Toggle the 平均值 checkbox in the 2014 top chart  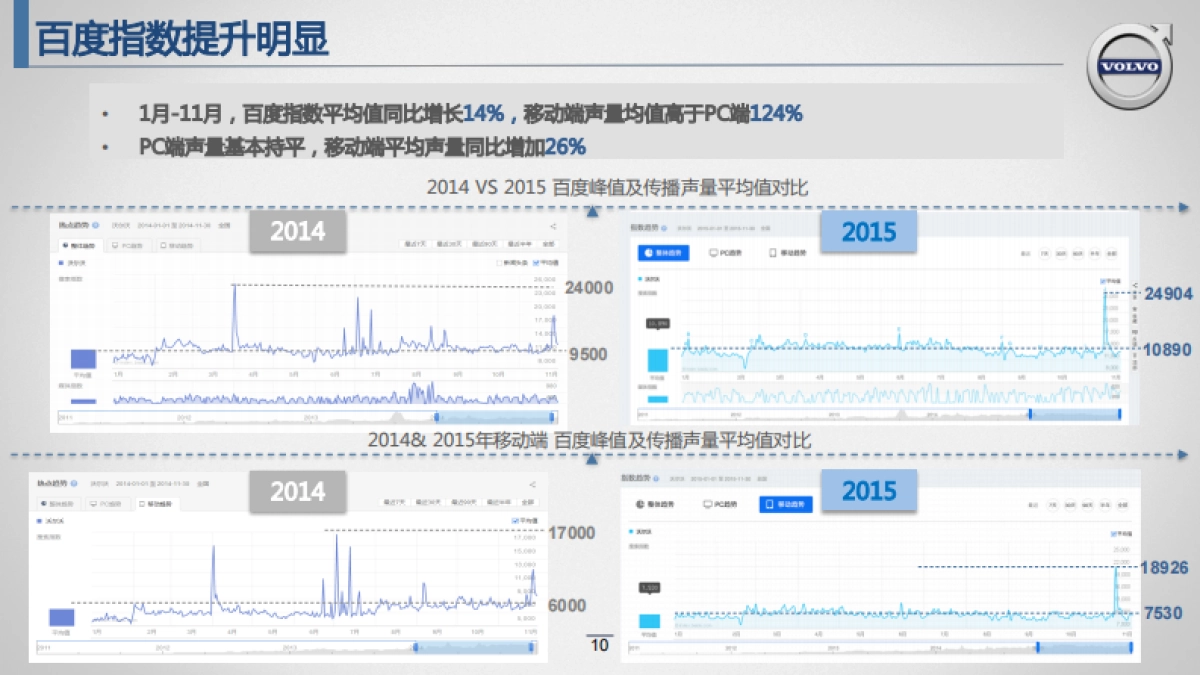pyautogui.click(x=536, y=263)
